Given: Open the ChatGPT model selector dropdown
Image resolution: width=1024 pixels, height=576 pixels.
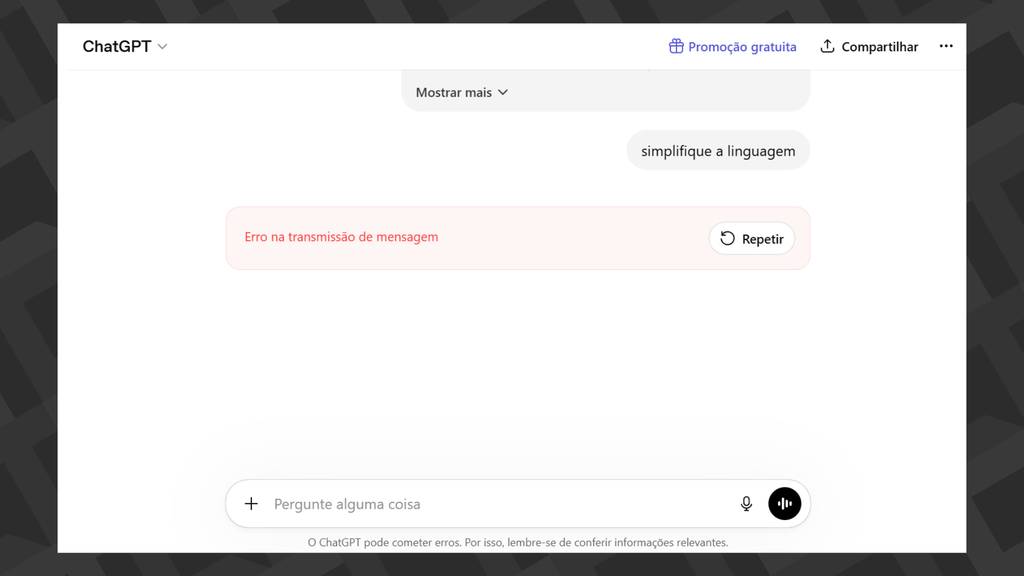Looking at the screenshot, I should point(125,46).
